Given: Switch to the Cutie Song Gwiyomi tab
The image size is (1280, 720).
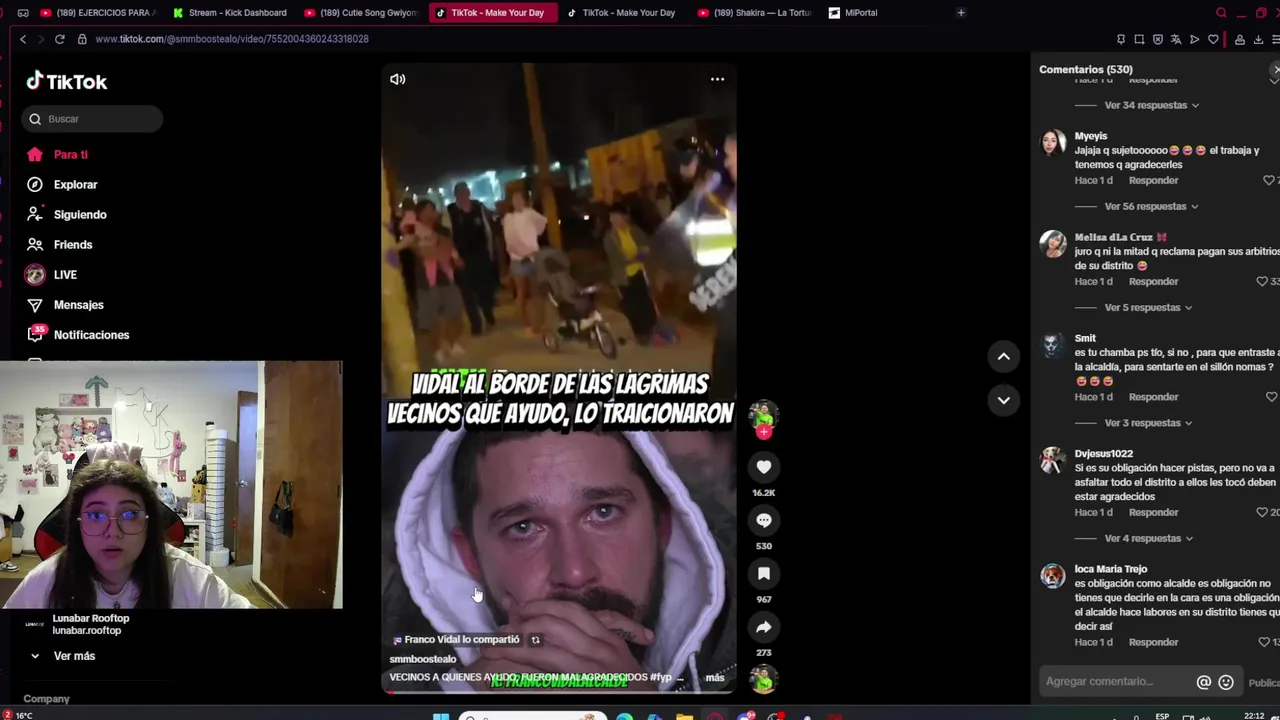Looking at the screenshot, I should click(x=361, y=13).
